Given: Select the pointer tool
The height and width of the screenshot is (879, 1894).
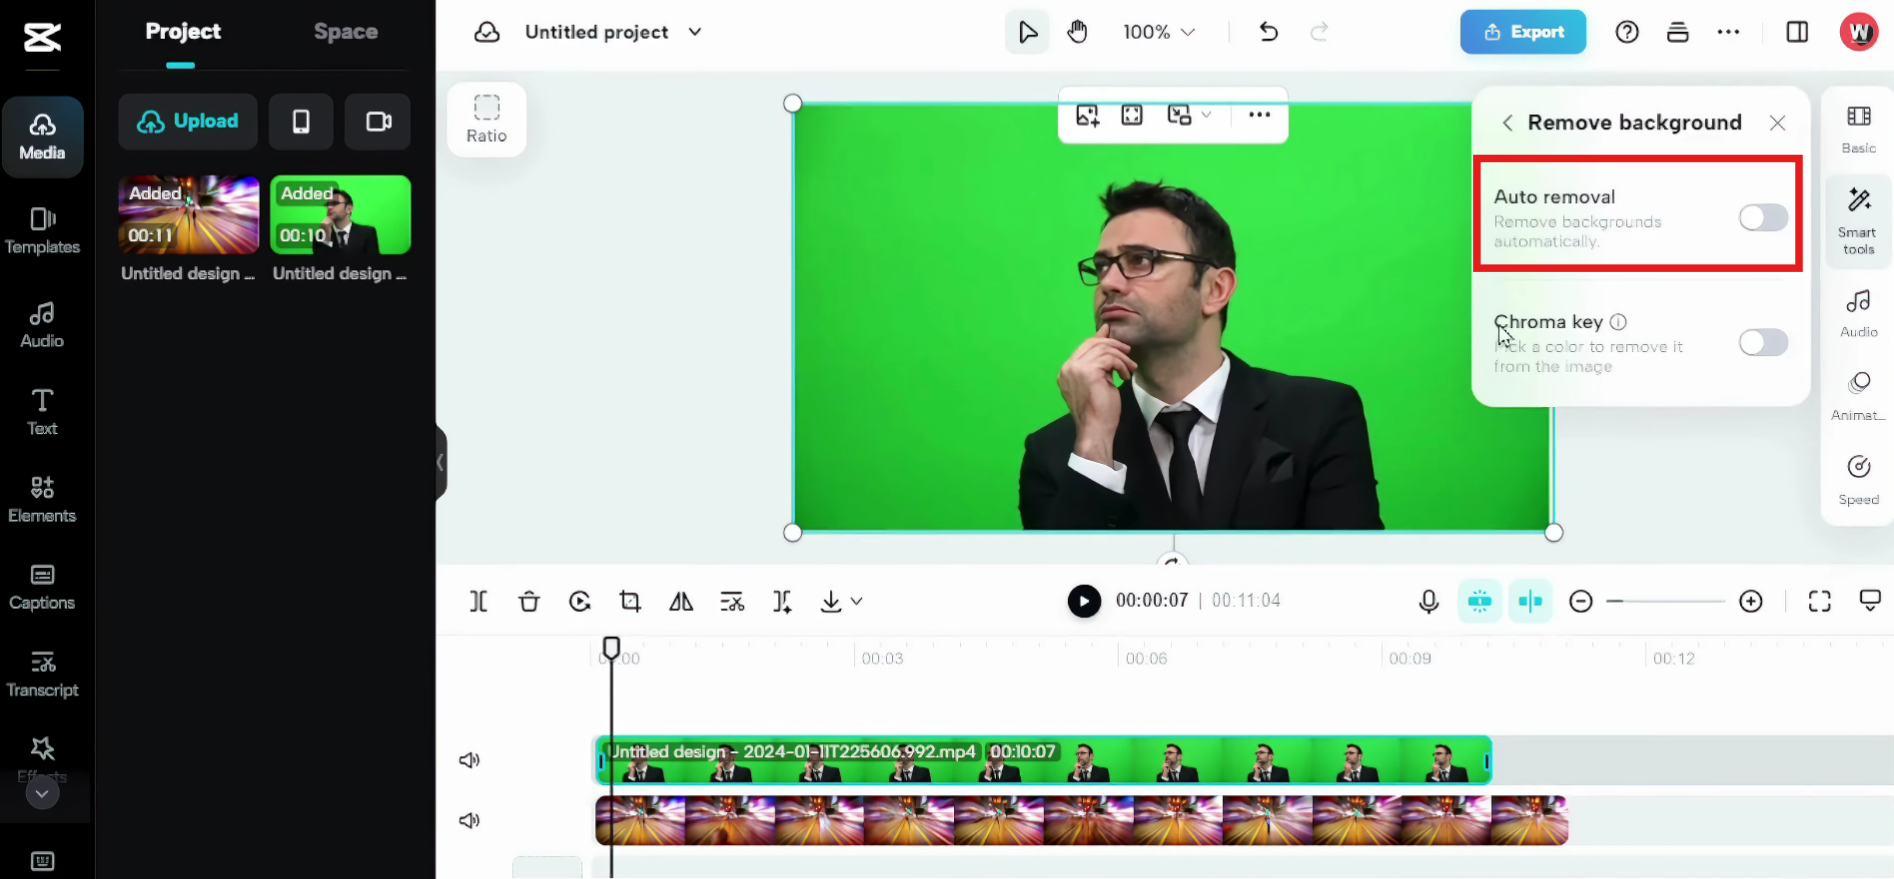Looking at the screenshot, I should click(x=1027, y=32).
